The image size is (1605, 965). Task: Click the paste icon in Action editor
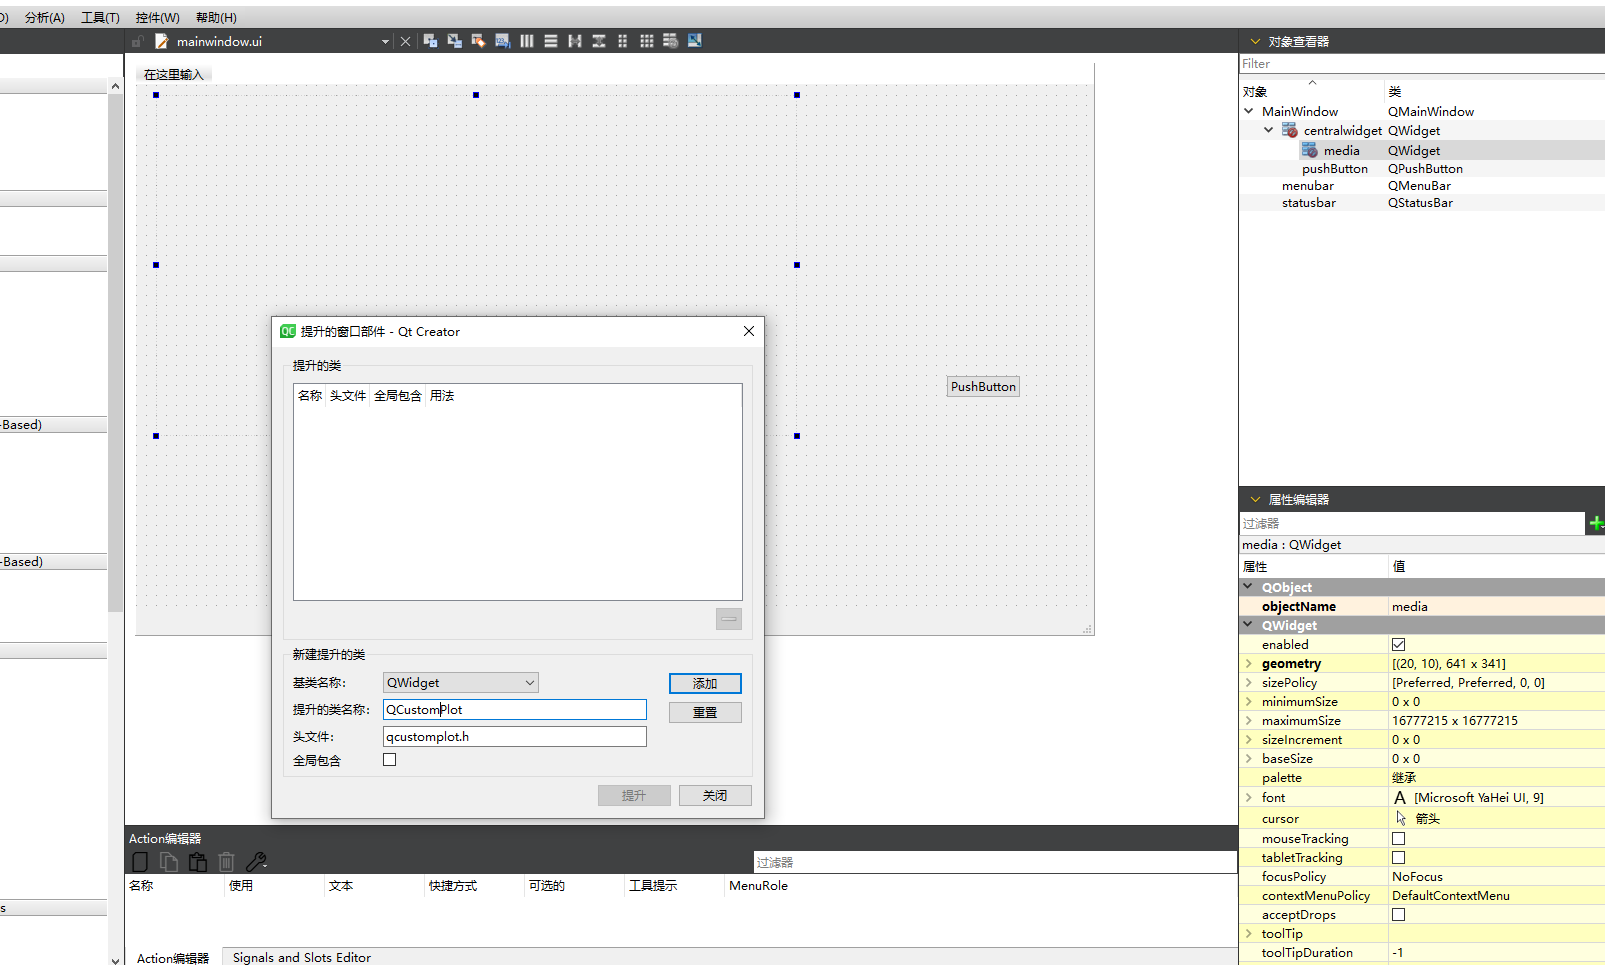198,862
